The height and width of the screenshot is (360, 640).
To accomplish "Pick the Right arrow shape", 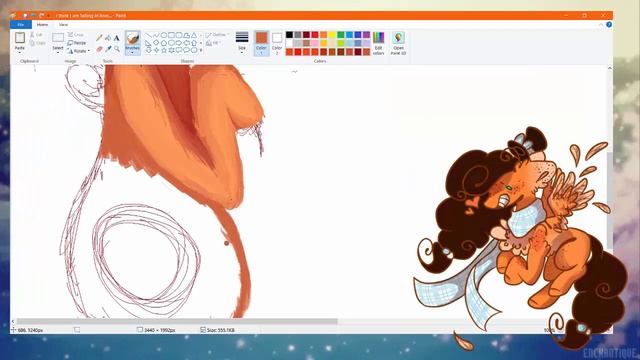I will pos(179,42).
